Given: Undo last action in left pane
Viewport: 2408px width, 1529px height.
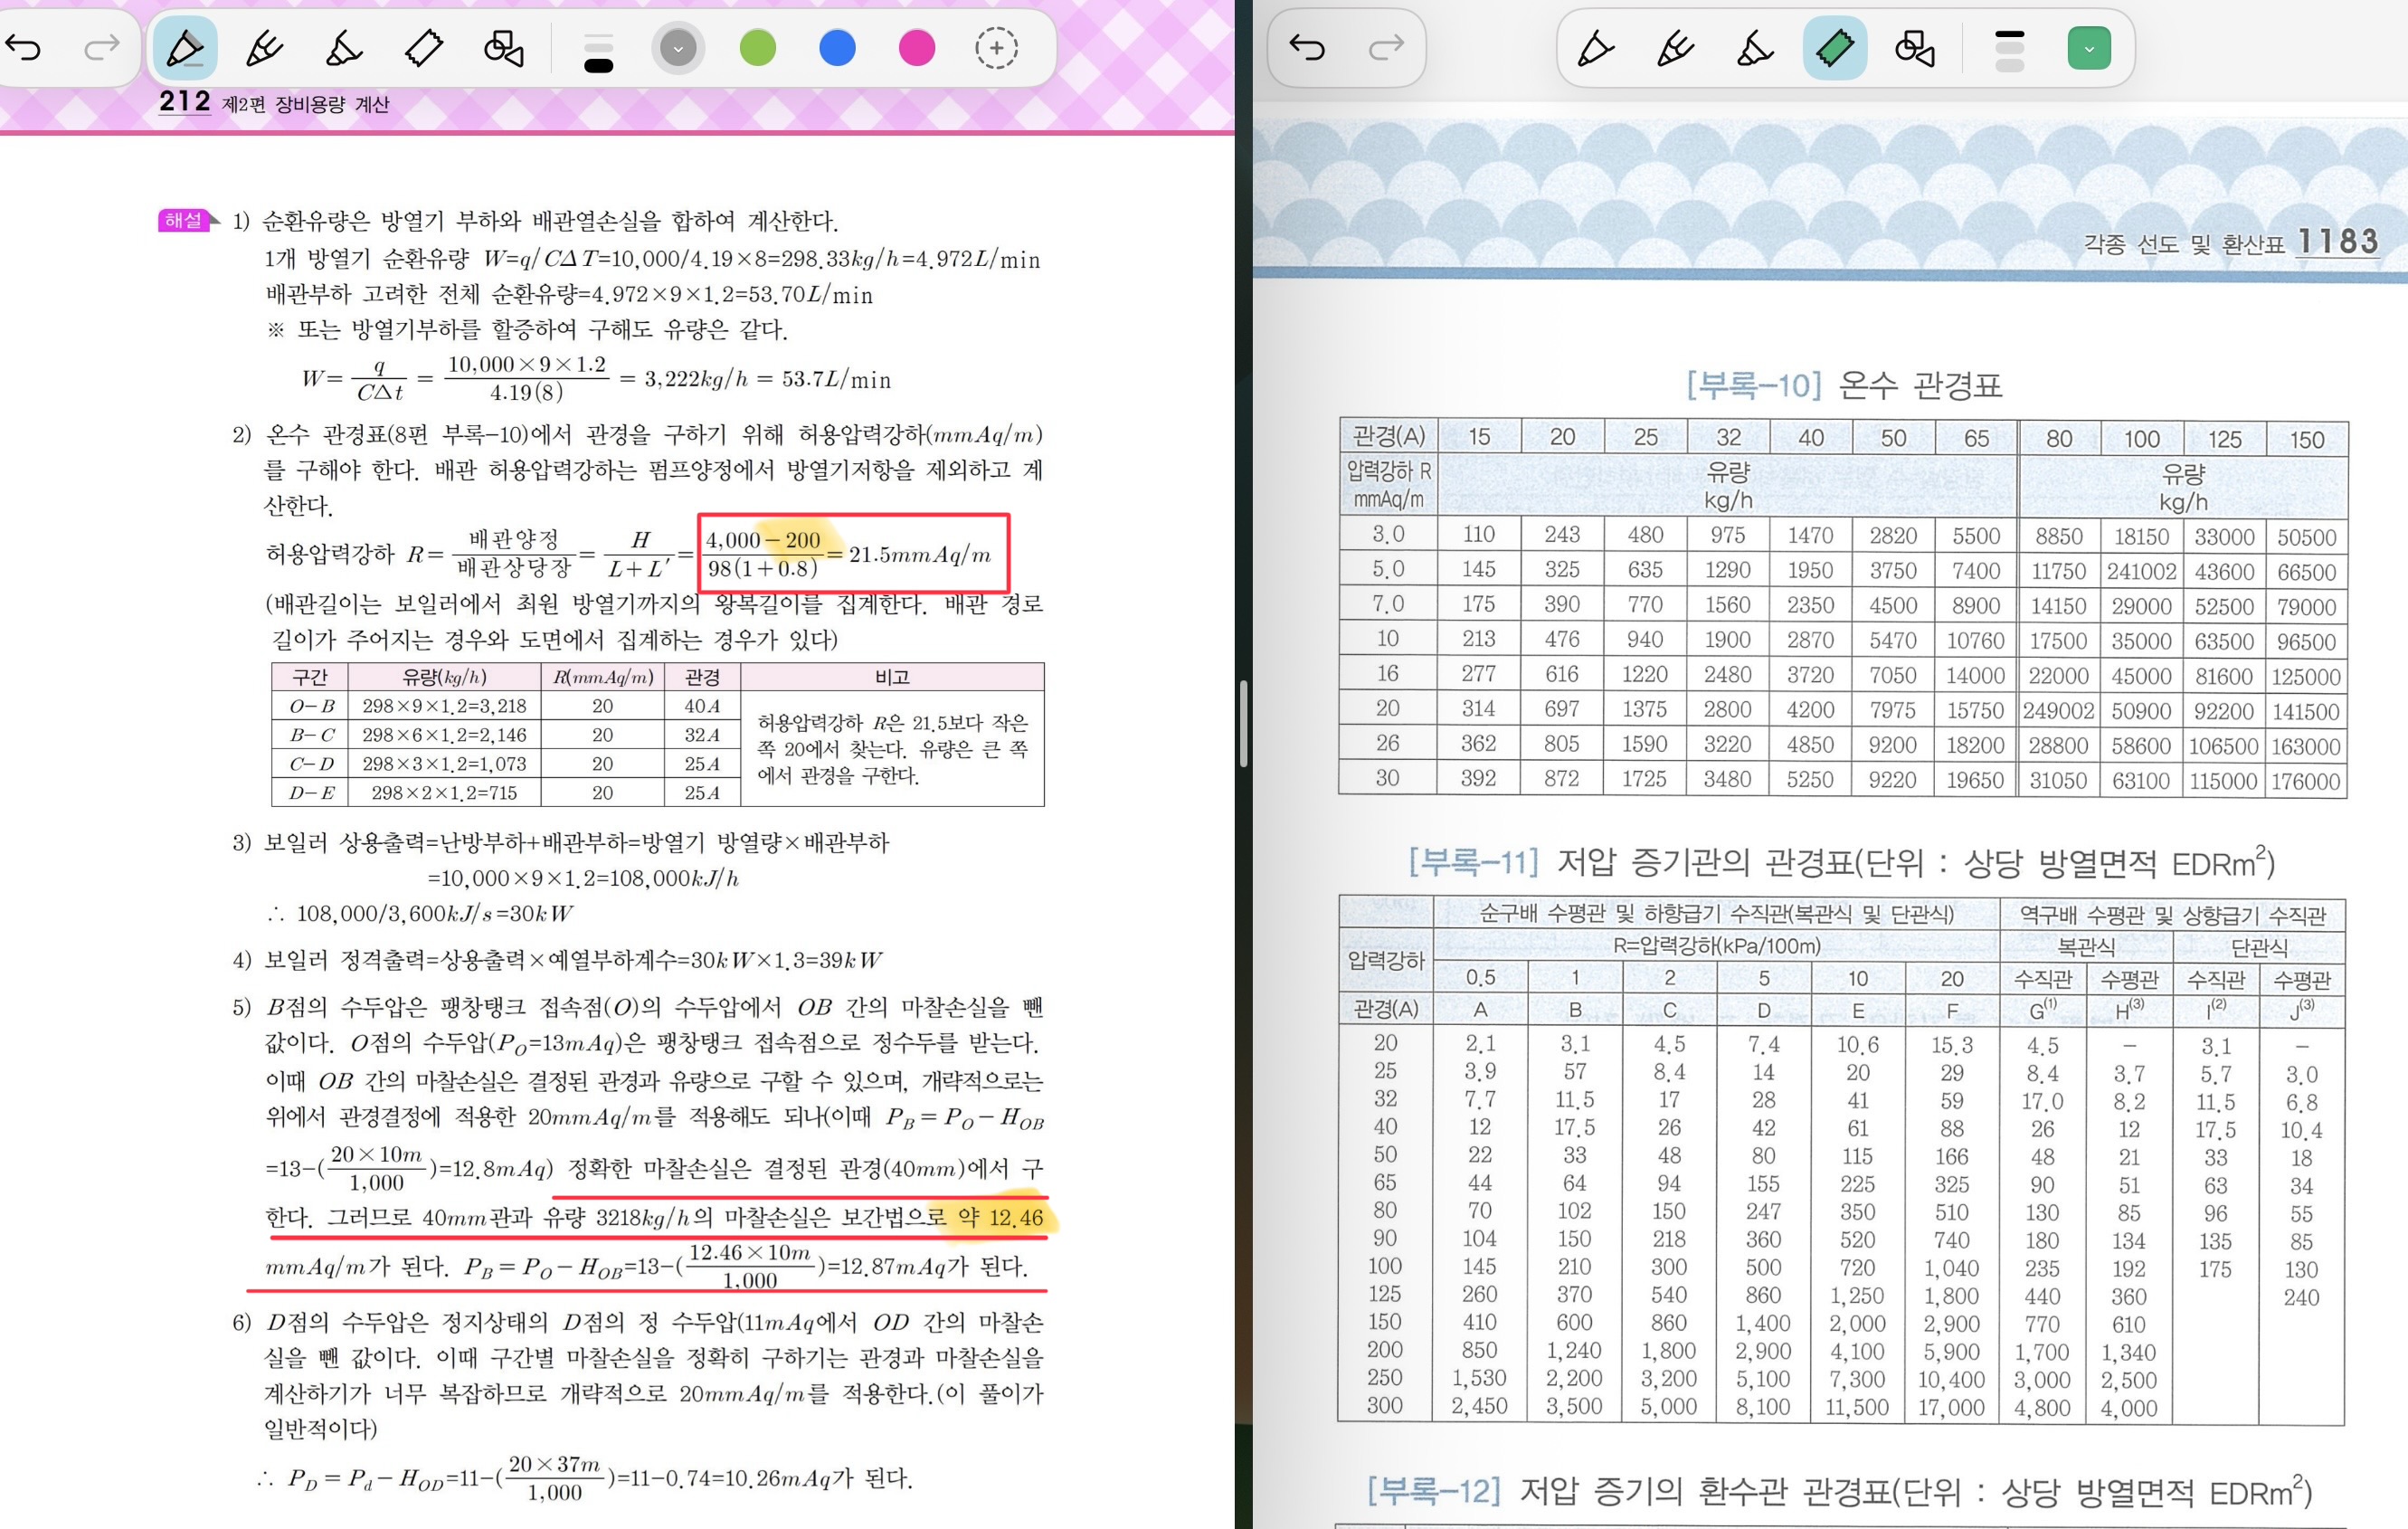Looking at the screenshot, I should pos(24,47).
